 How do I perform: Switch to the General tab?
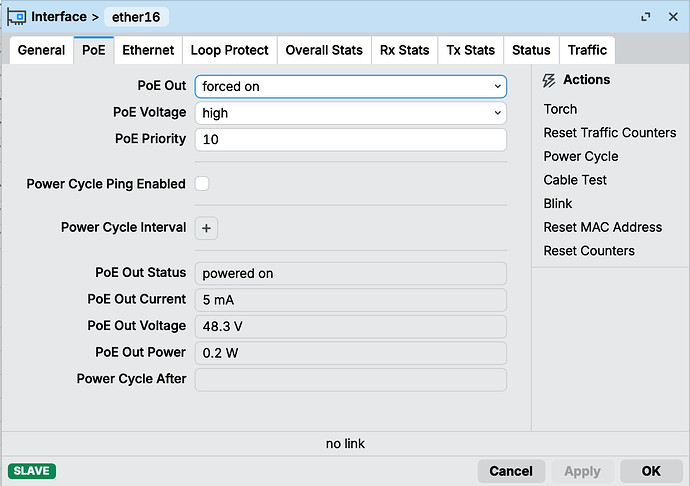(41, 50)
